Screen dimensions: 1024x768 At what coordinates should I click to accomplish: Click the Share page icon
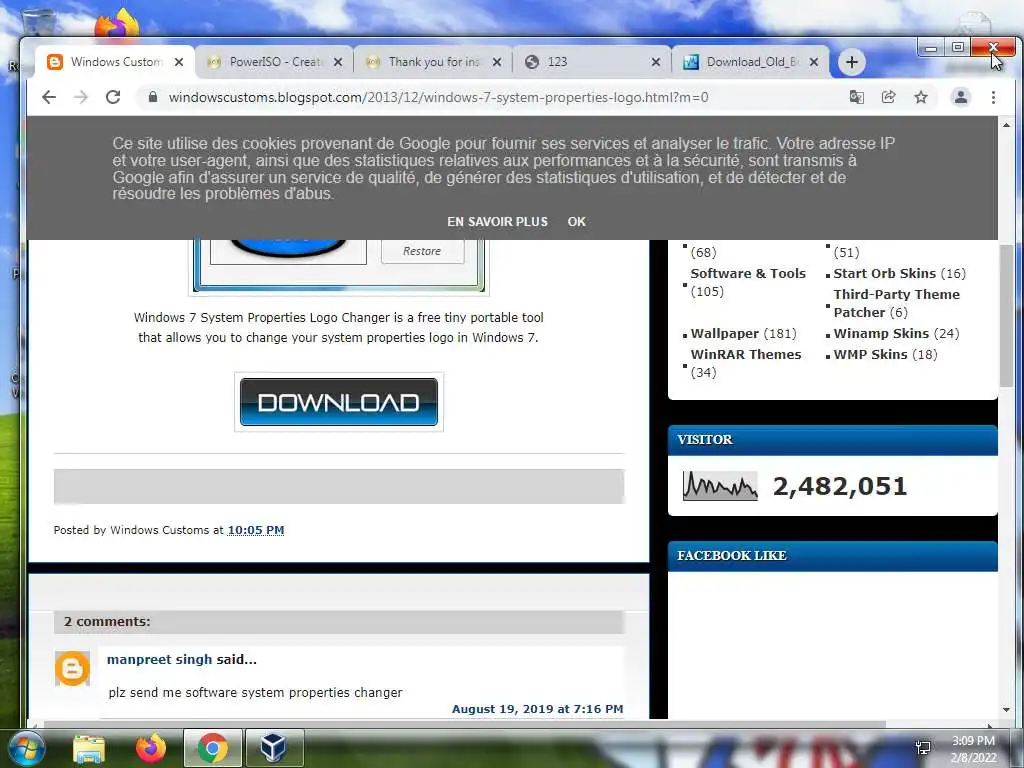[888, 97]
